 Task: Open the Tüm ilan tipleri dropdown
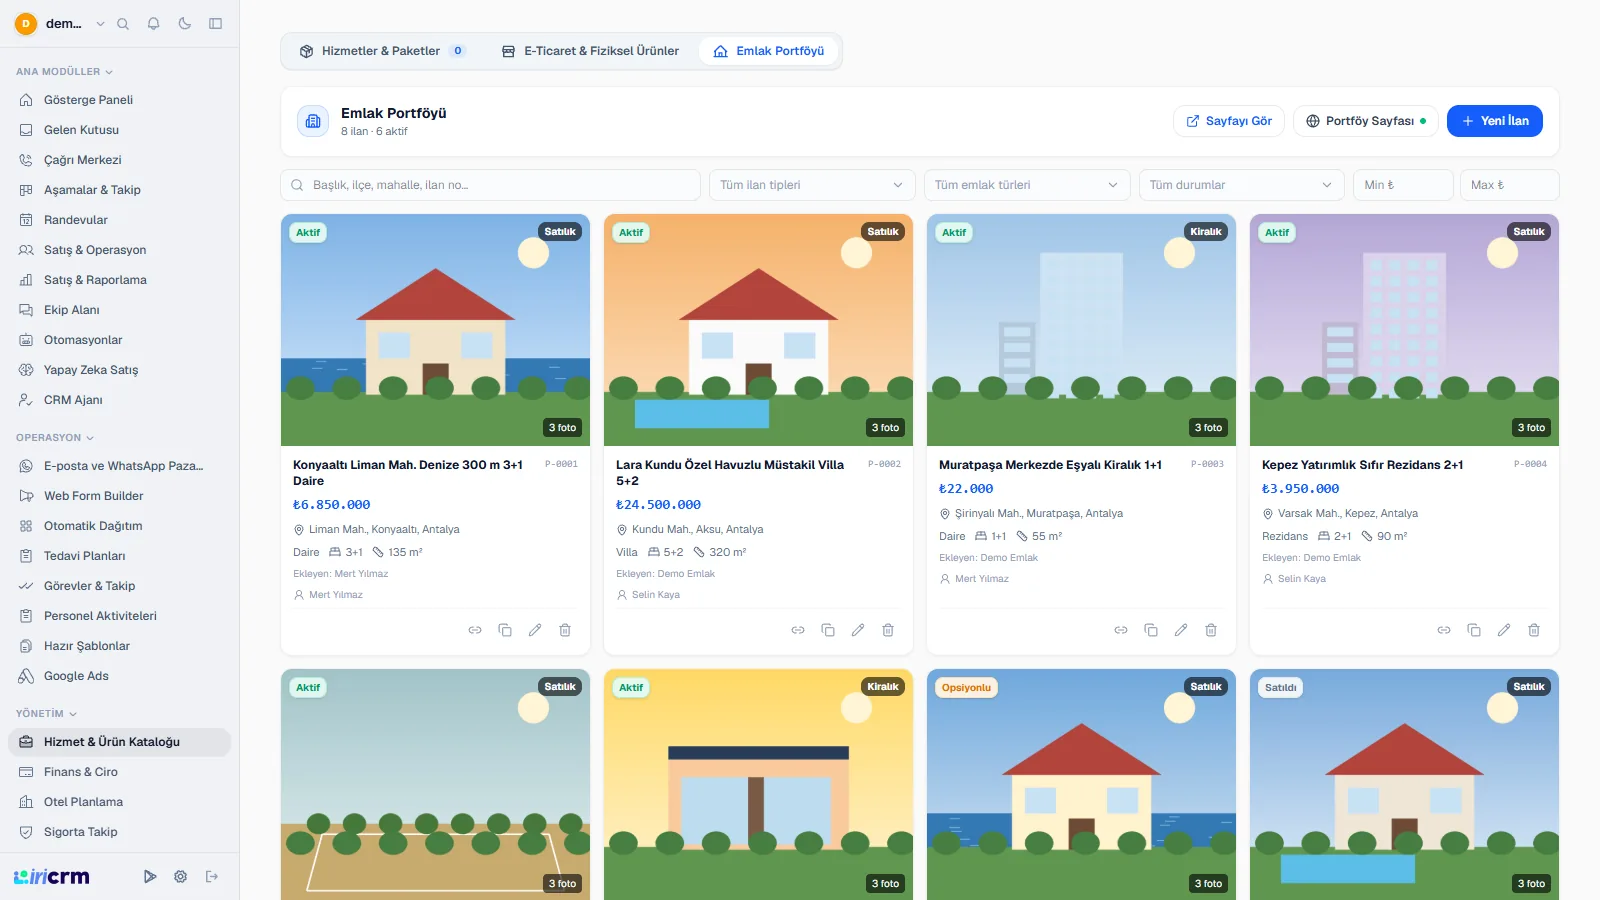tap(812, 185)
